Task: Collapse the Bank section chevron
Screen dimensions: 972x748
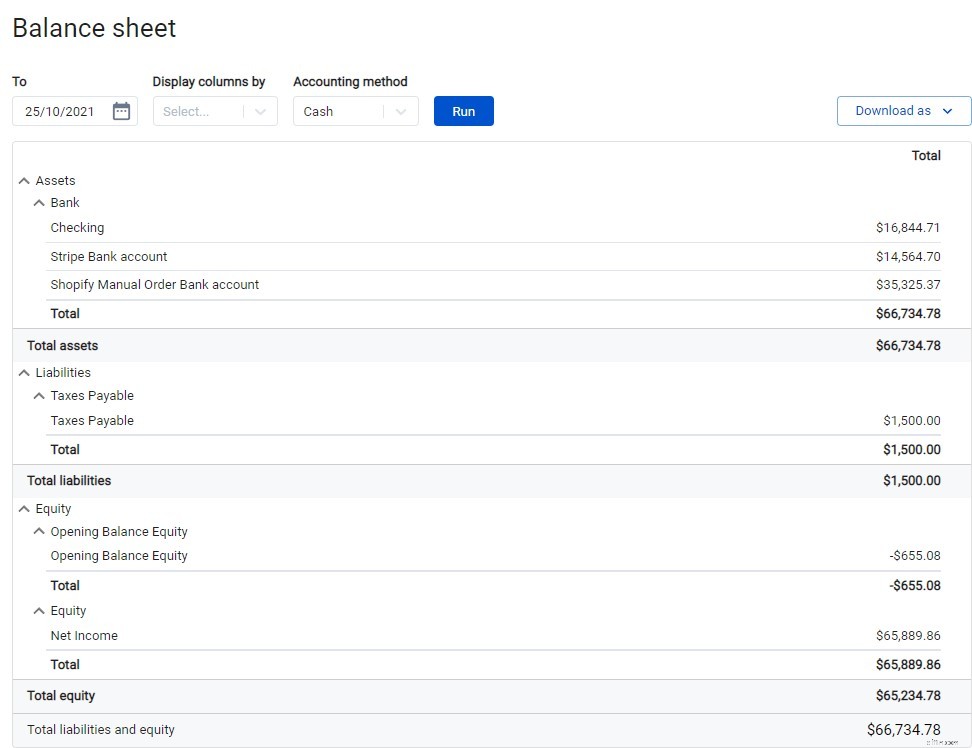Action: coord(38,202)
